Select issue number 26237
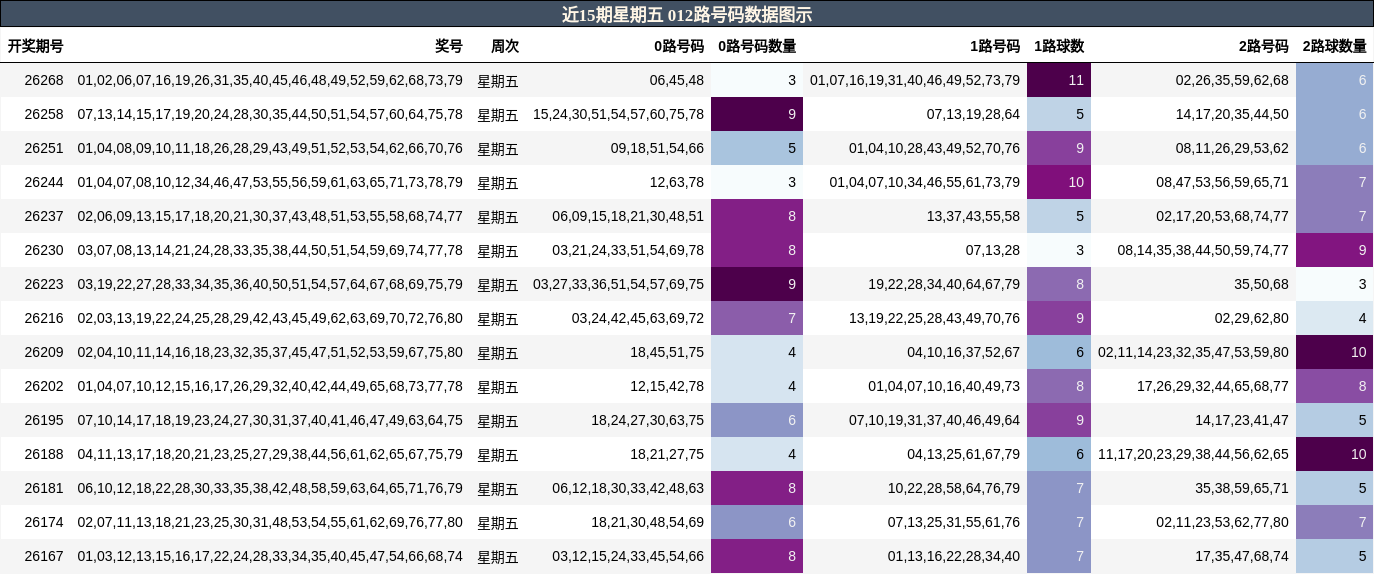 (x=44, y=216)
